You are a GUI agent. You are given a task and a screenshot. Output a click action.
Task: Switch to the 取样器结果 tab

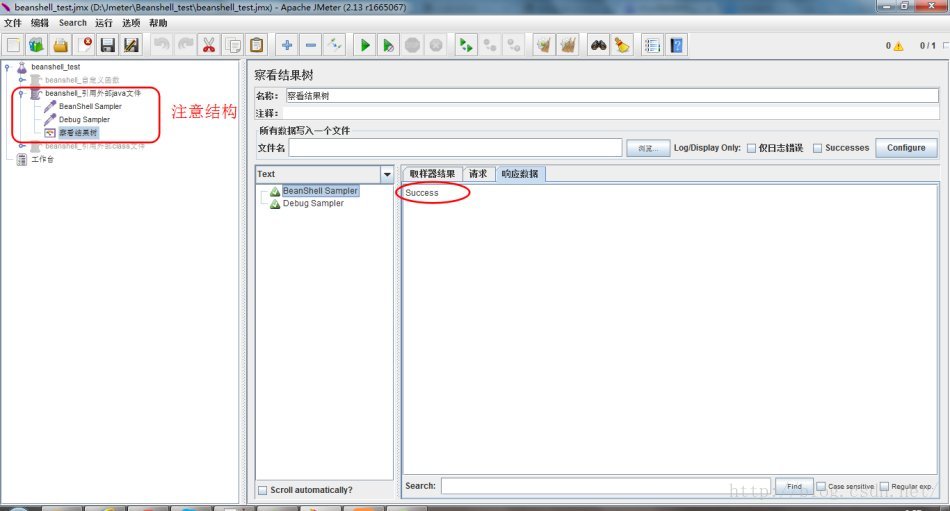pos(432,174)
